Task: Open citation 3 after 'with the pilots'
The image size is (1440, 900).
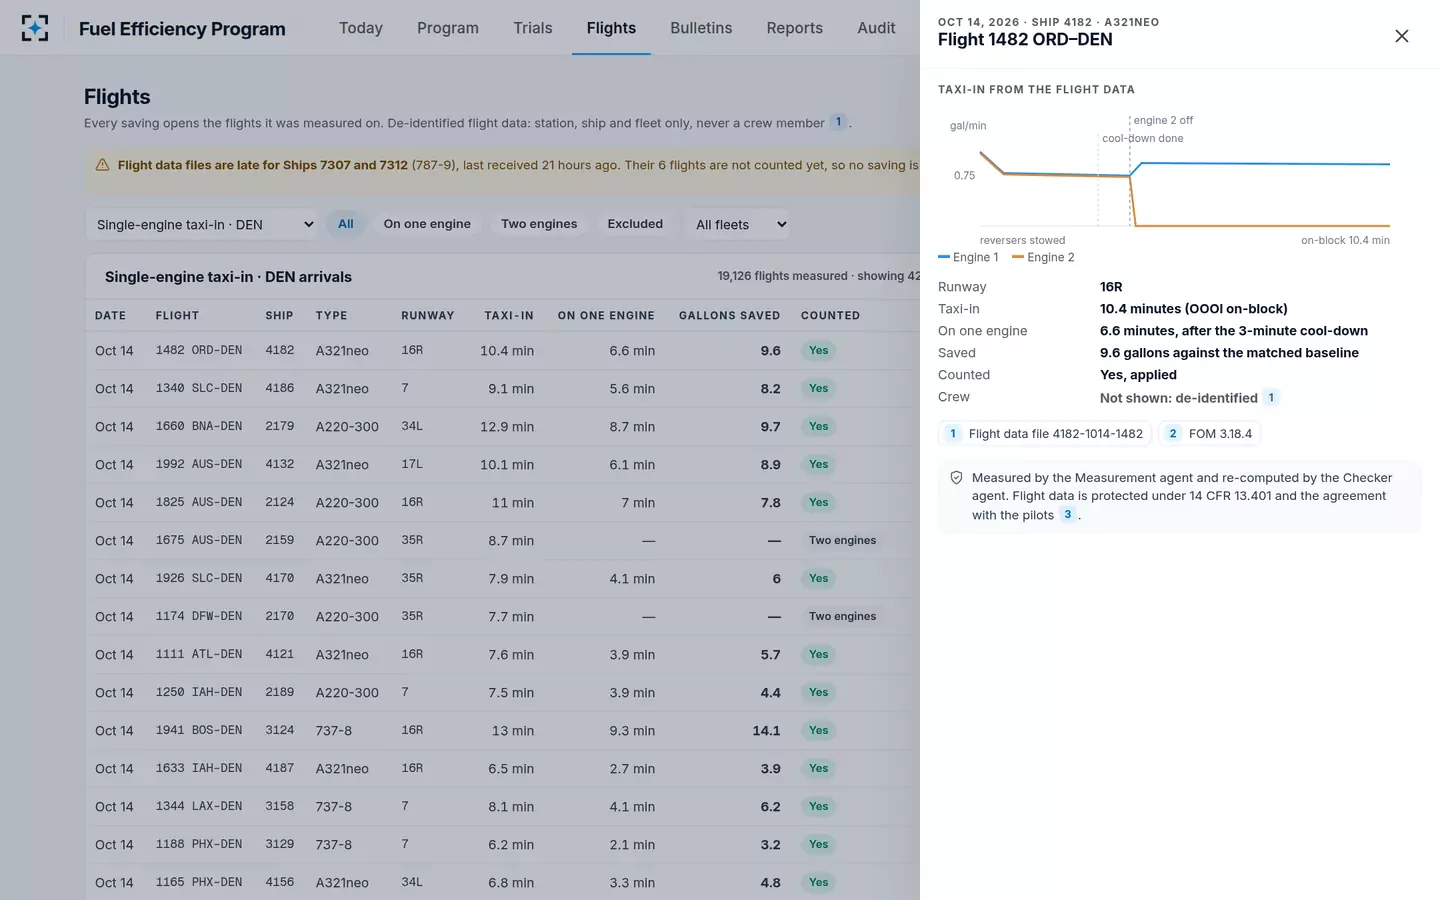Action: (x=1067, y=515)
